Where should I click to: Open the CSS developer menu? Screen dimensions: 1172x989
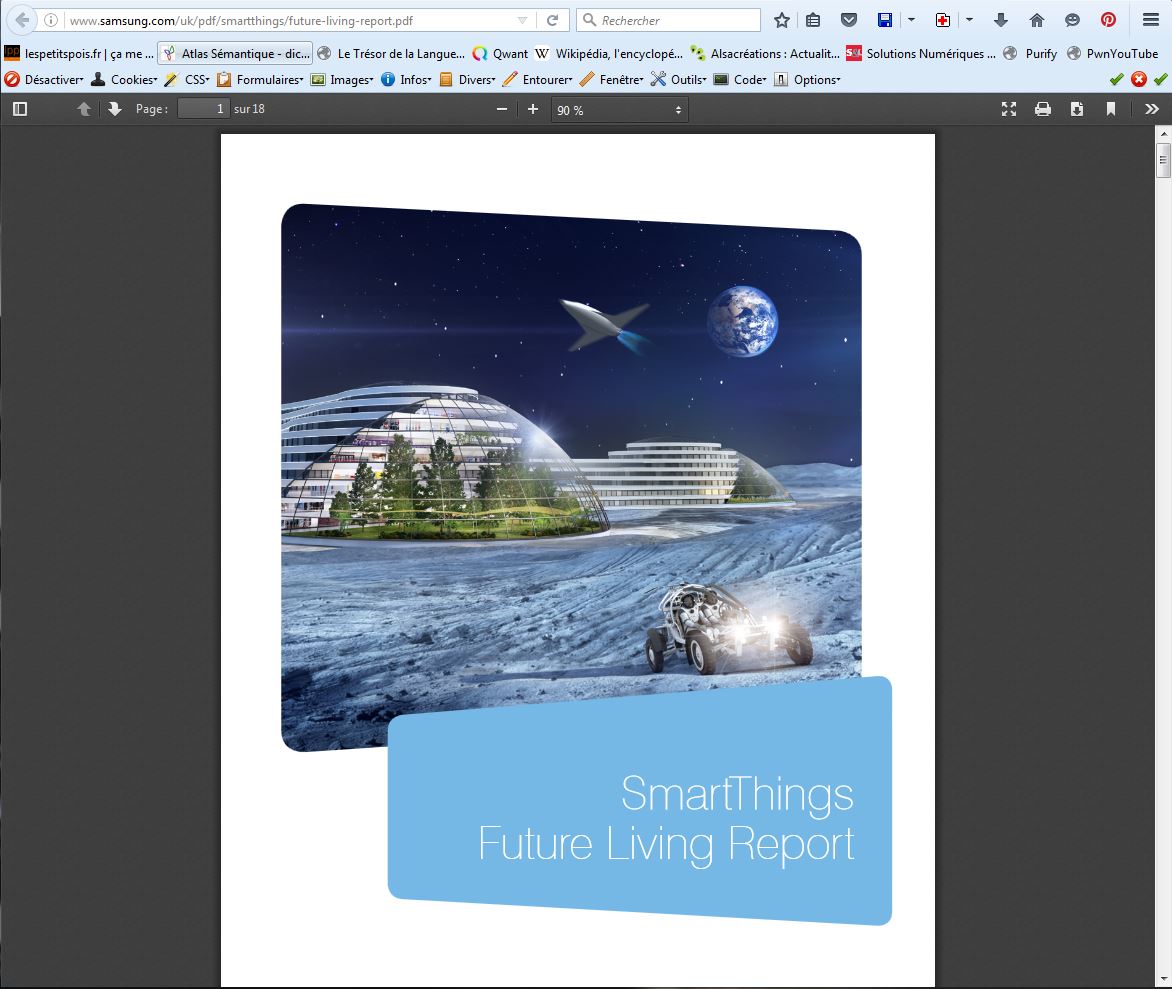pyautogui.click(x=188, y=79)
